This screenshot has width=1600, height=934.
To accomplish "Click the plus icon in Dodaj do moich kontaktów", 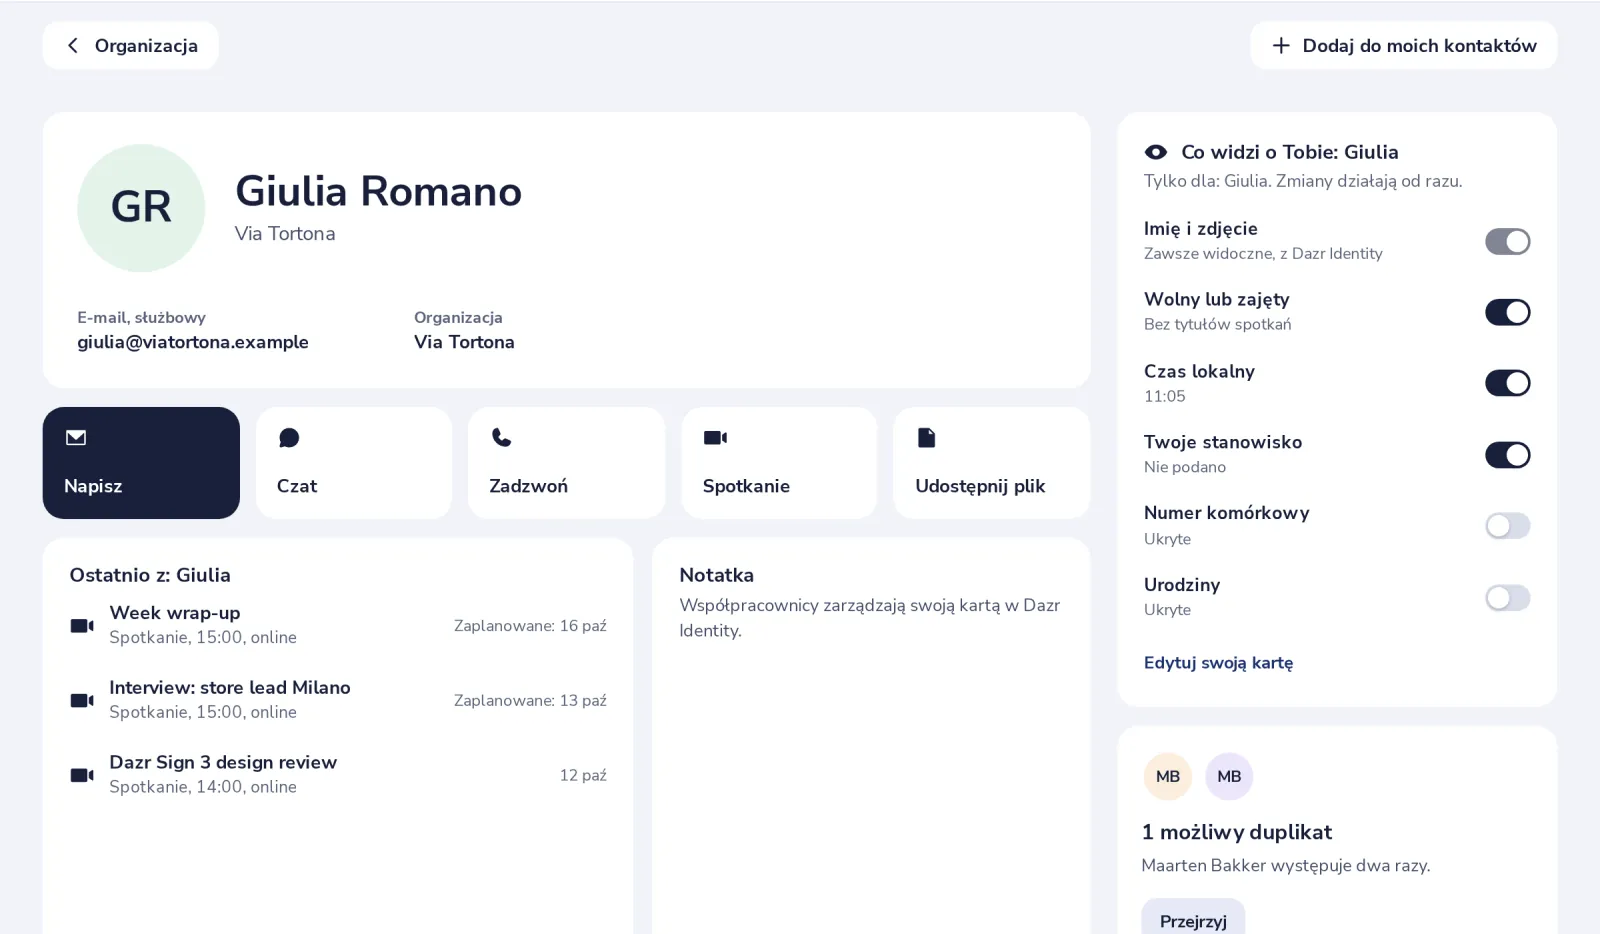I will (1281, 46).
